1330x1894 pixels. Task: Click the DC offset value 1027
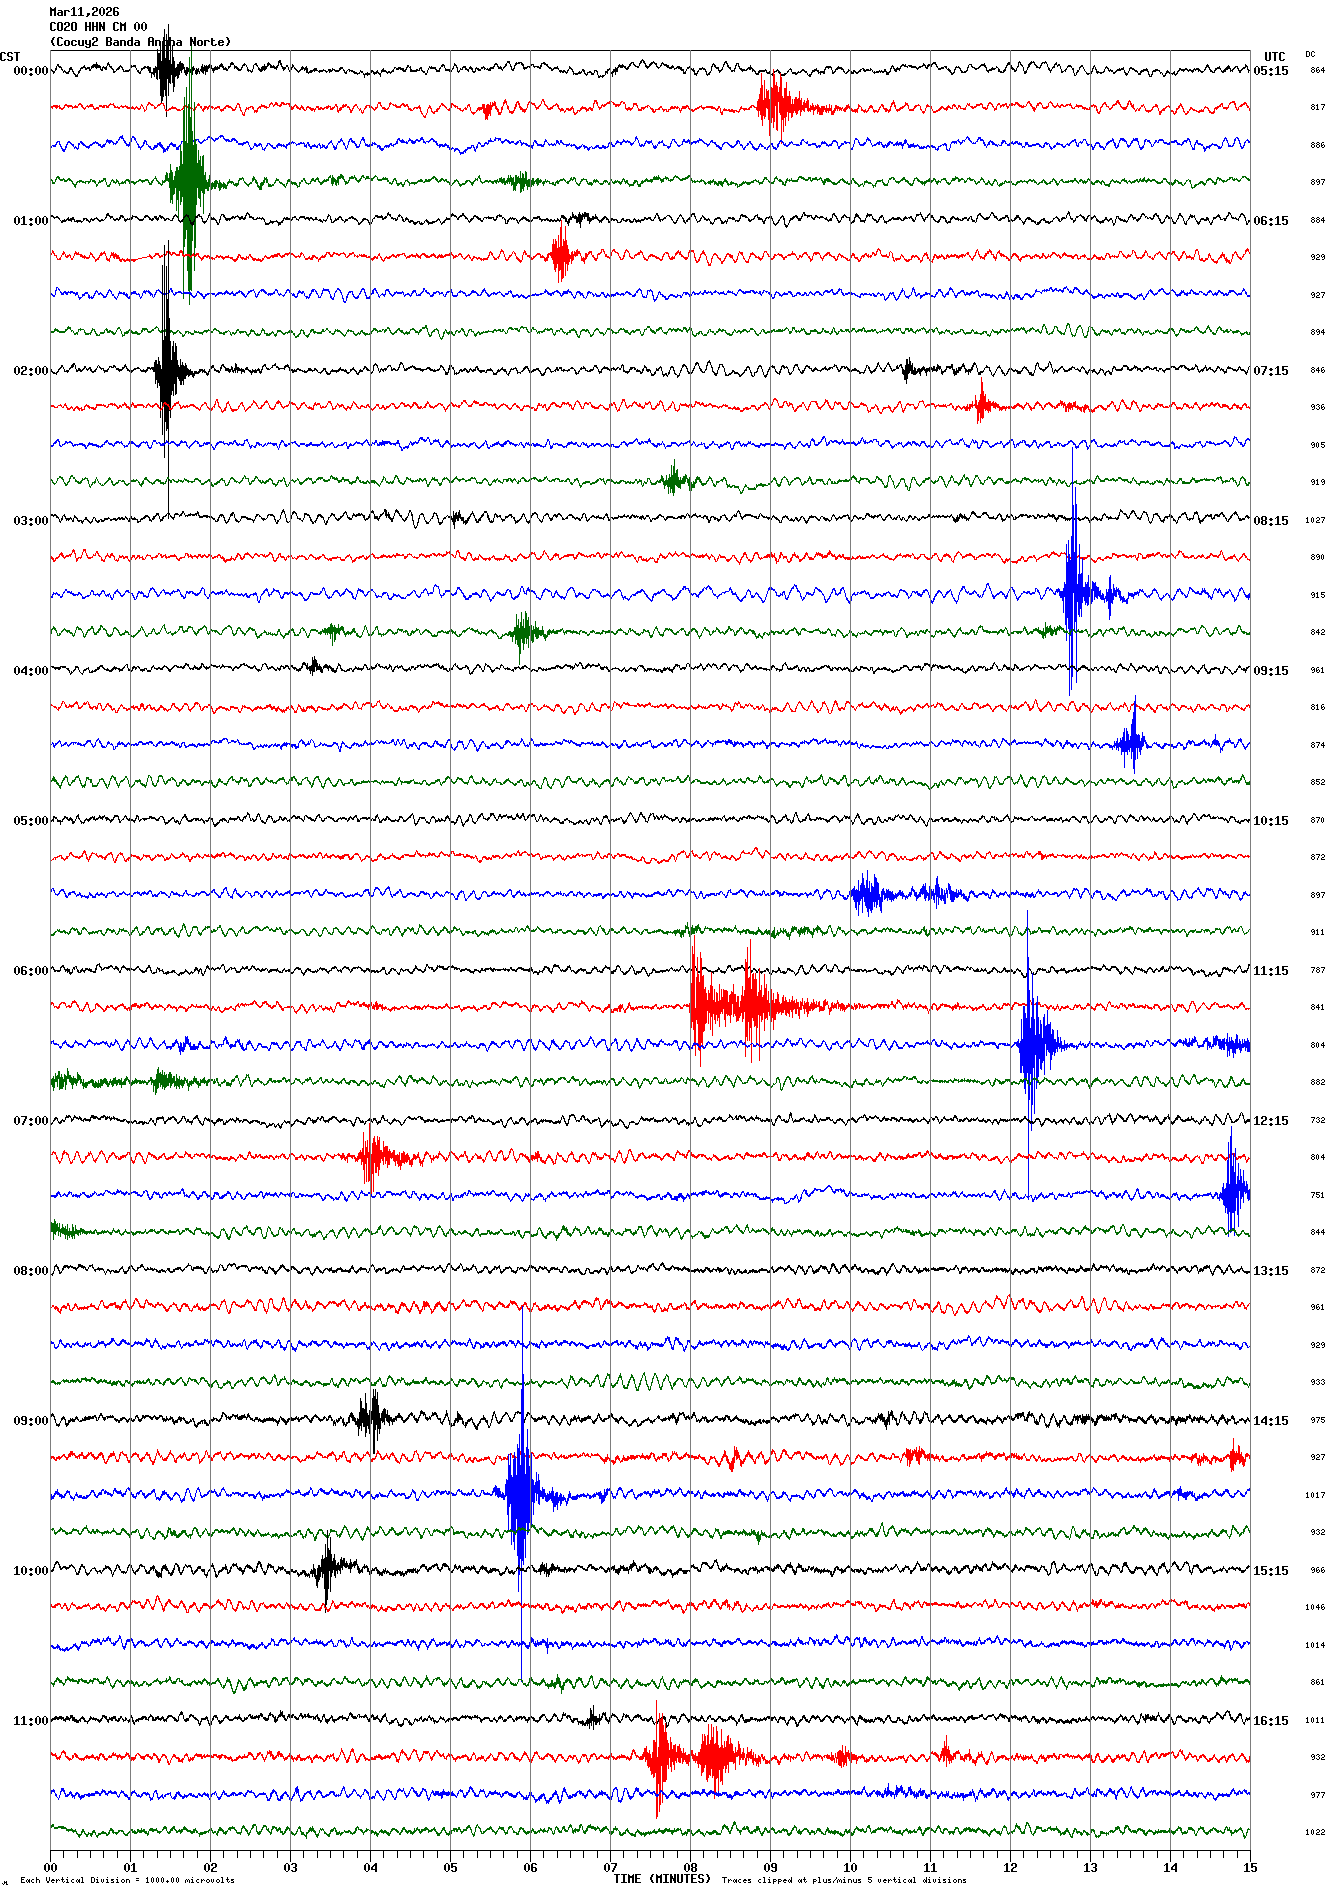(x=1314, y=521)
